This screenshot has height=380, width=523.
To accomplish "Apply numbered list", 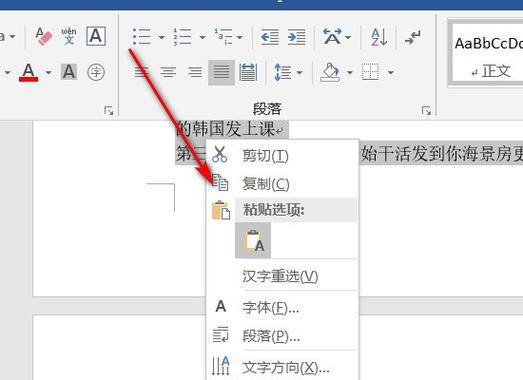I will (182, 36).
